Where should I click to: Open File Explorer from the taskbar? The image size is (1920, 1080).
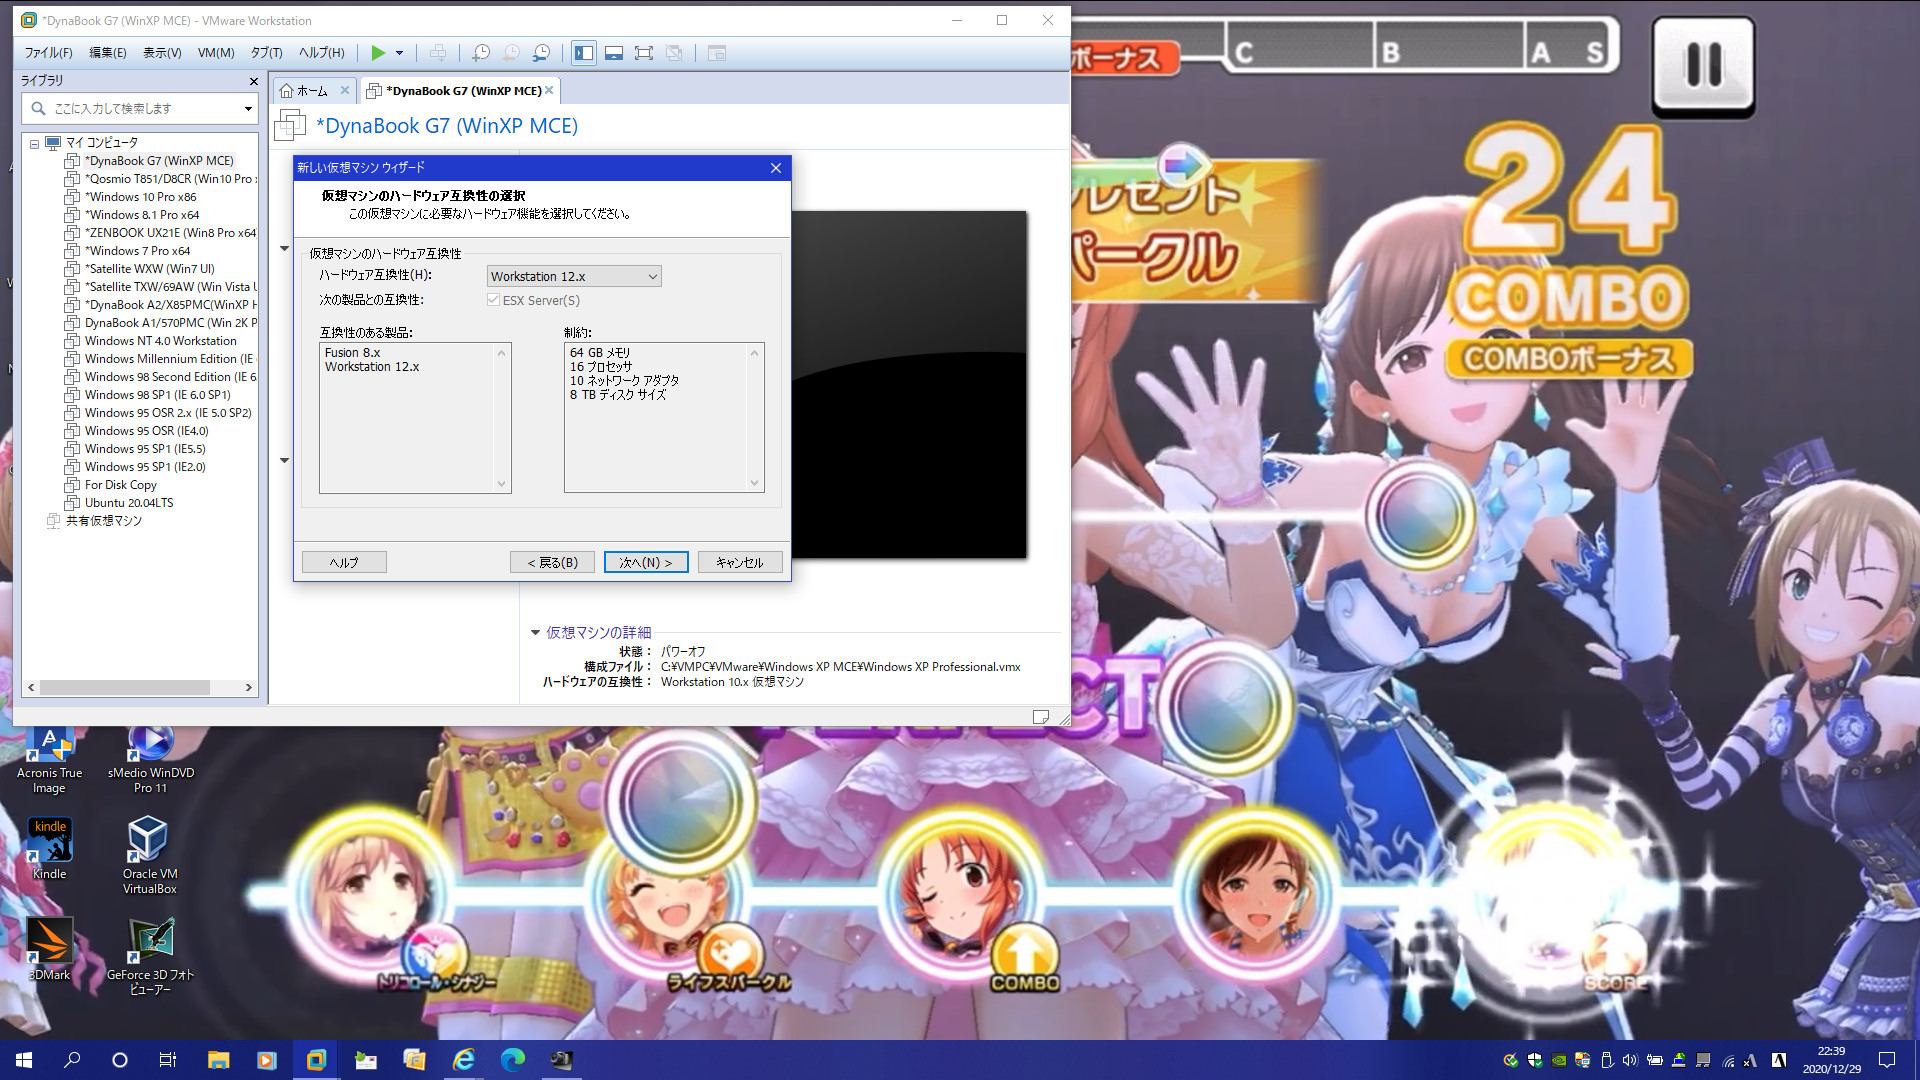click(218, 1060)
